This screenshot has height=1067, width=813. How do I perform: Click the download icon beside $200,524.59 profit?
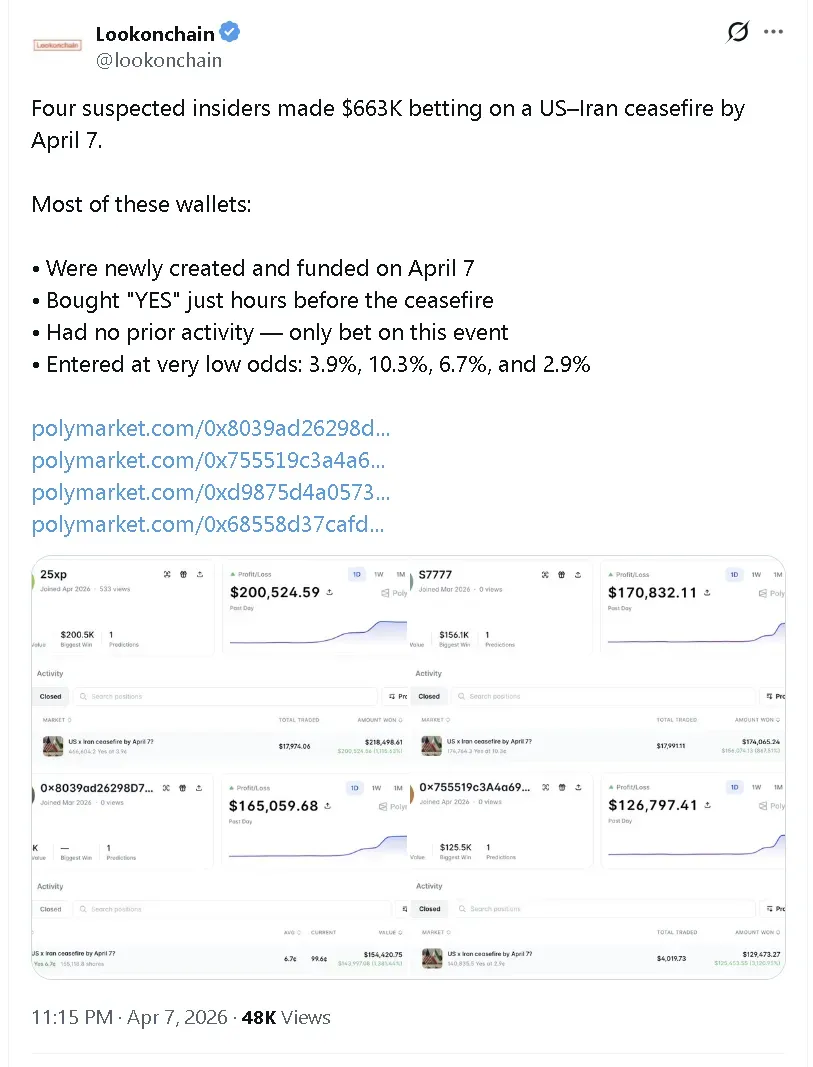(x=329, y=592)
